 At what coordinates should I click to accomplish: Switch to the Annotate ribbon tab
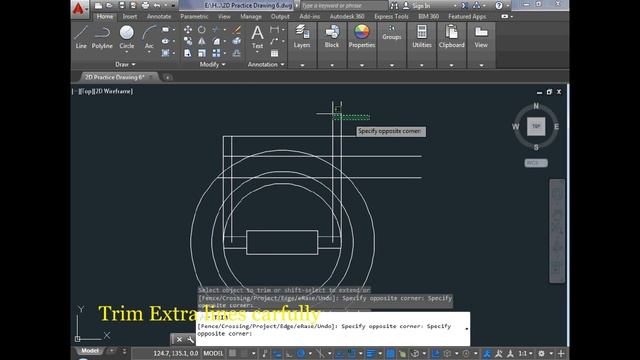click(159, 17)
